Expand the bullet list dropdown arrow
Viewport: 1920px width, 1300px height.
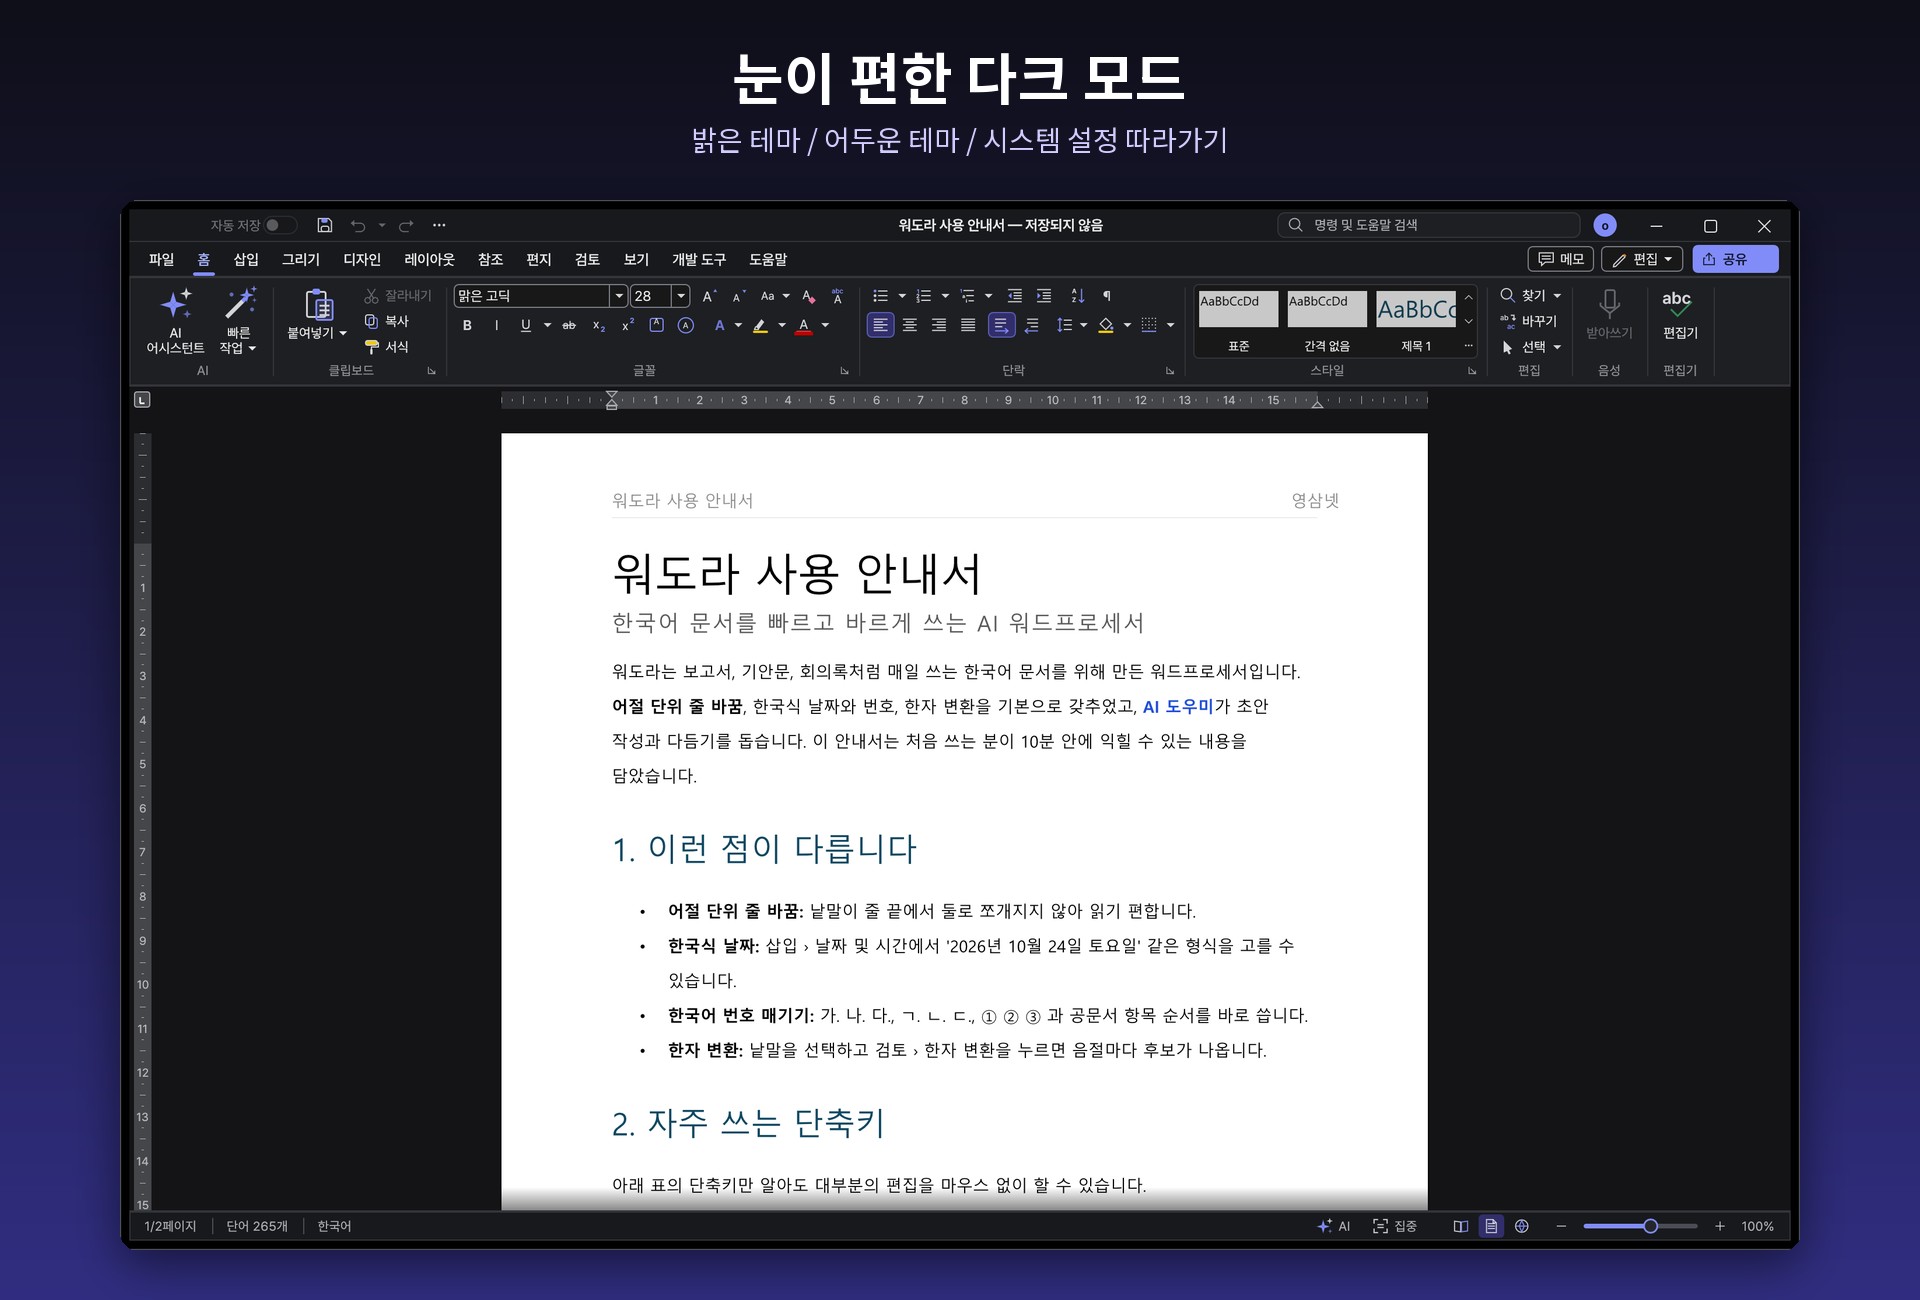tap(902, 296)
